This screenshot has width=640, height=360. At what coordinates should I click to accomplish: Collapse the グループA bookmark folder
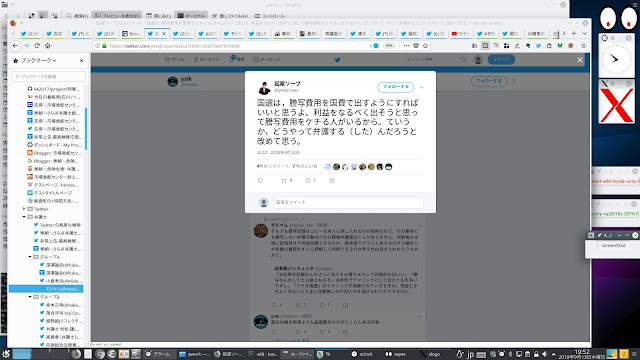(x=30, y=257)
